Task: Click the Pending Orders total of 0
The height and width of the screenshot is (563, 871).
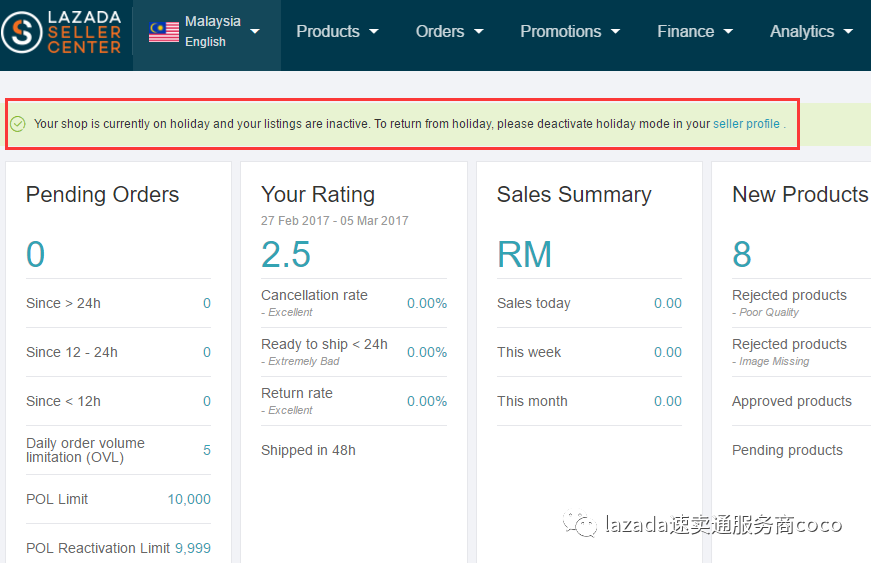Action: (x=36, y=254)
